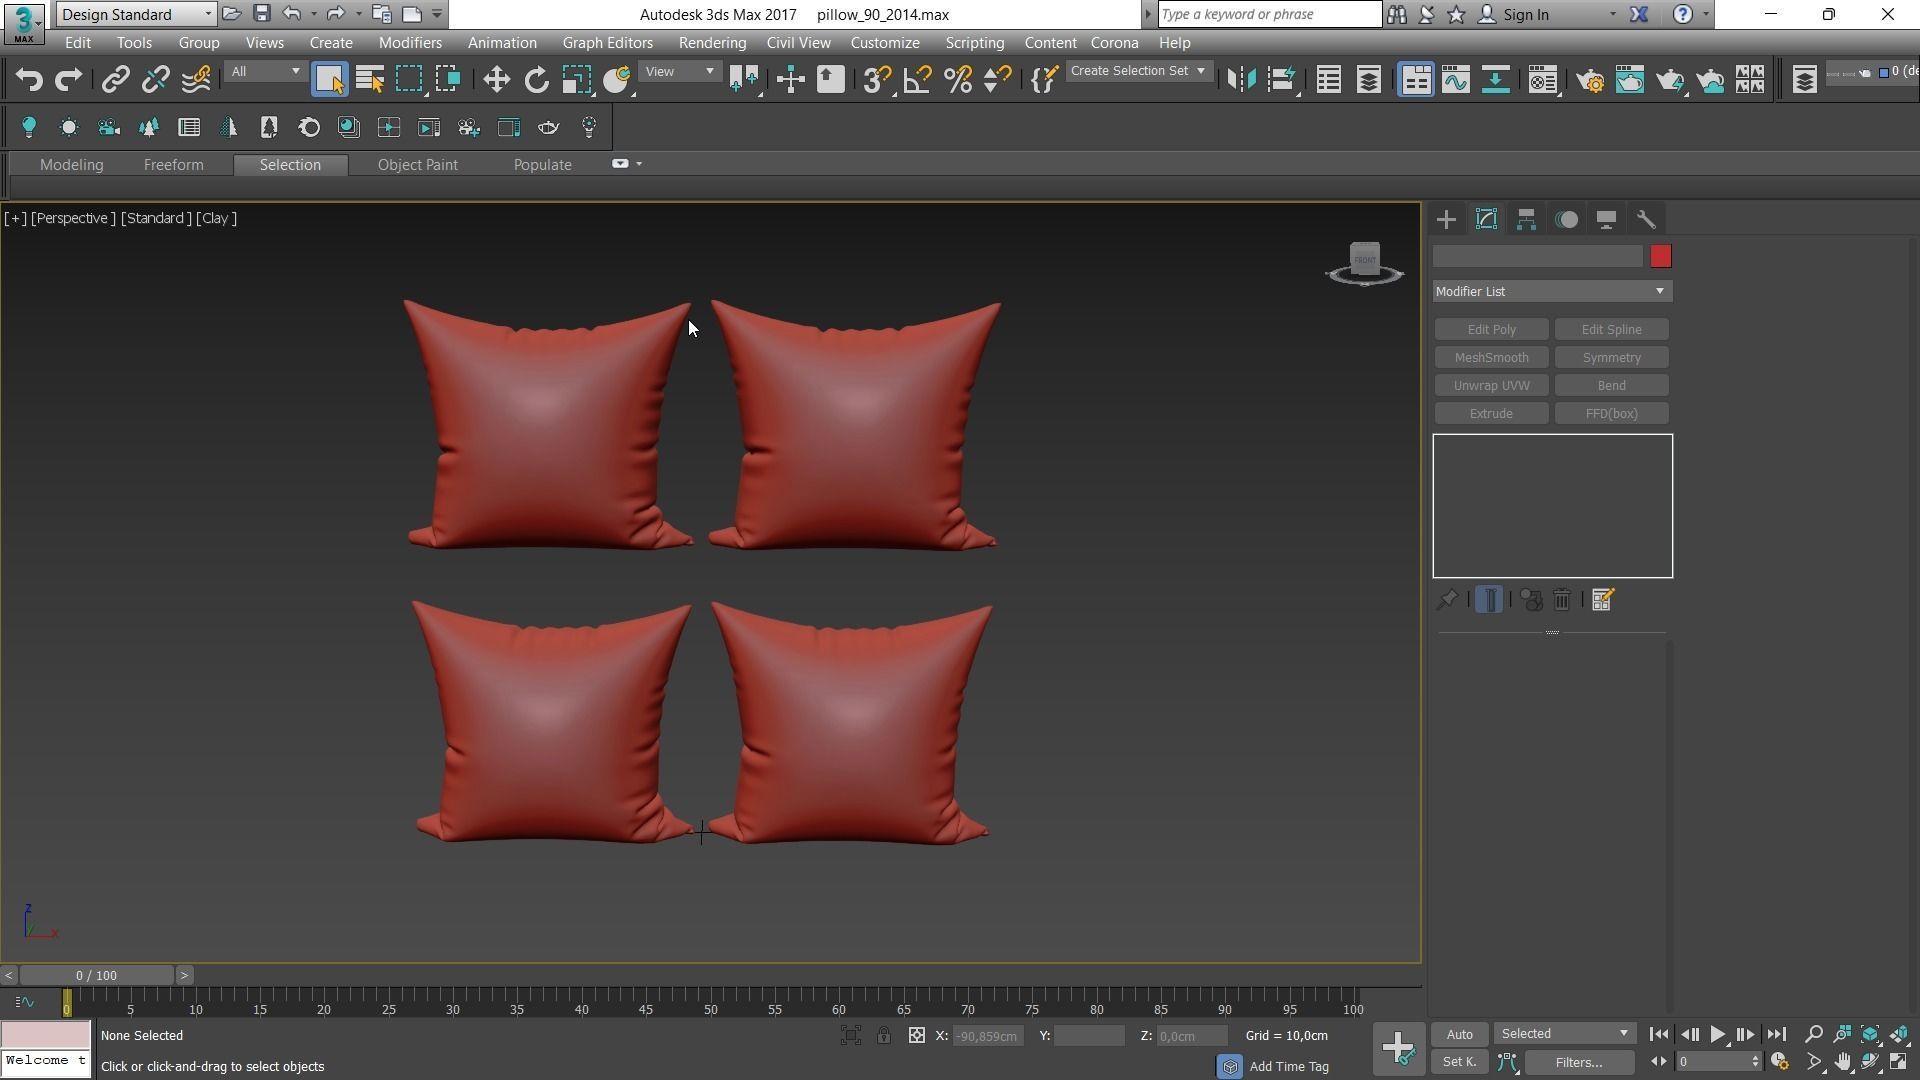Screen dimensions: 1920x1080
Task: Open the Motion command panel tab
Action: 1567,220
